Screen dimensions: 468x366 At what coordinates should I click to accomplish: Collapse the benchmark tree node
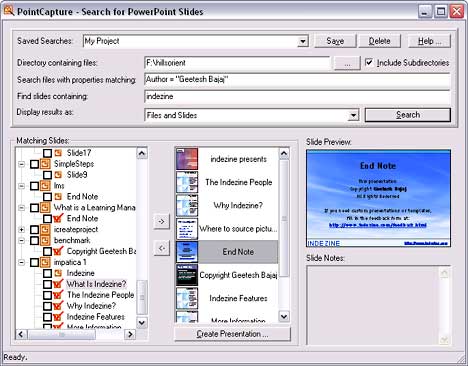pos(22,241)
